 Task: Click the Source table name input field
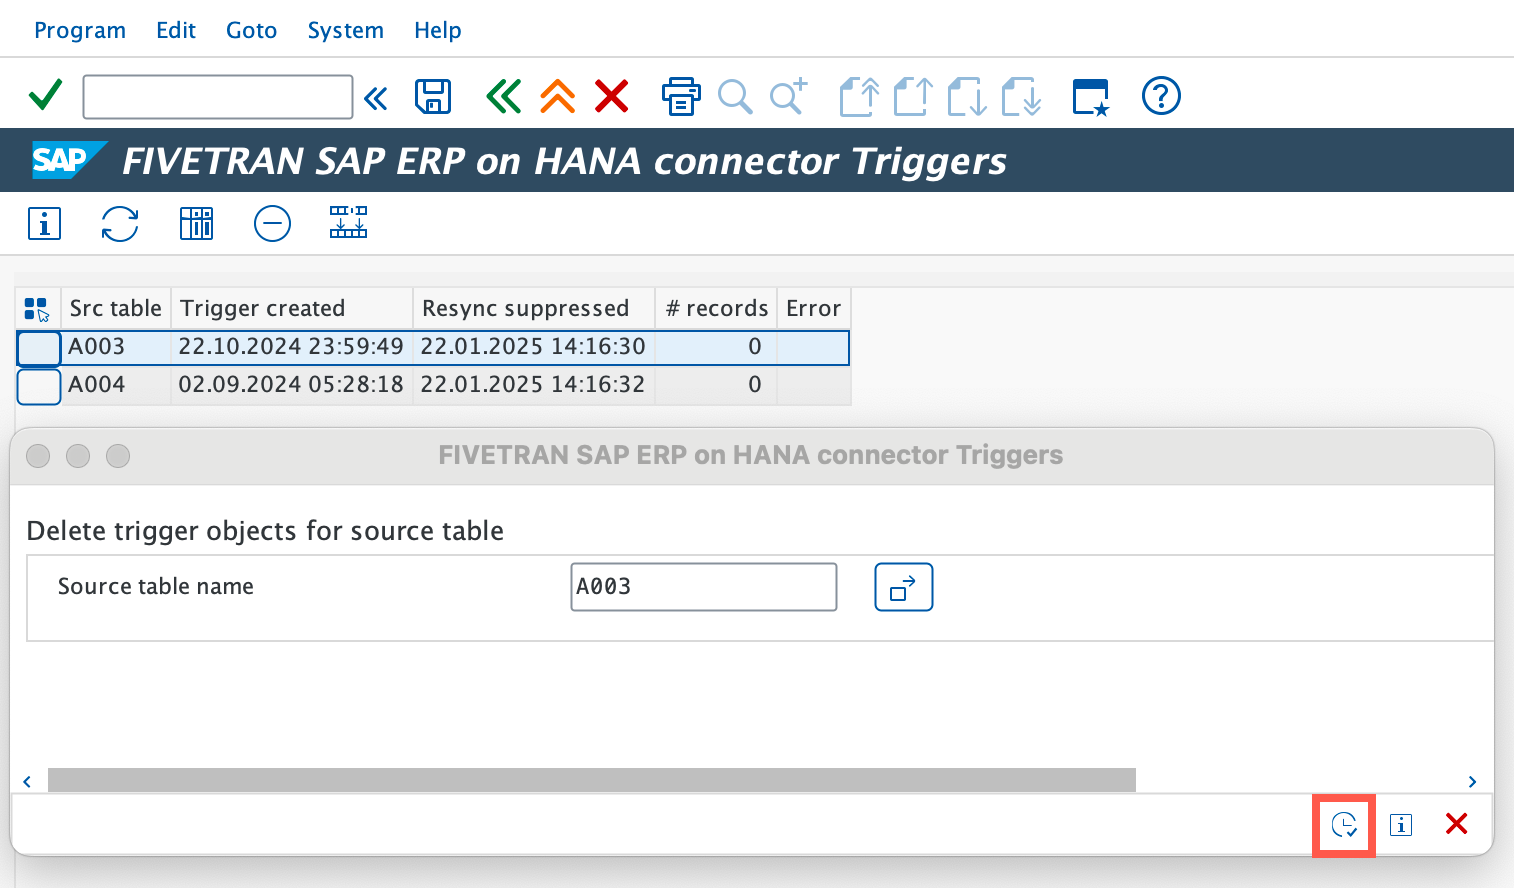click(x=704, y=587)
